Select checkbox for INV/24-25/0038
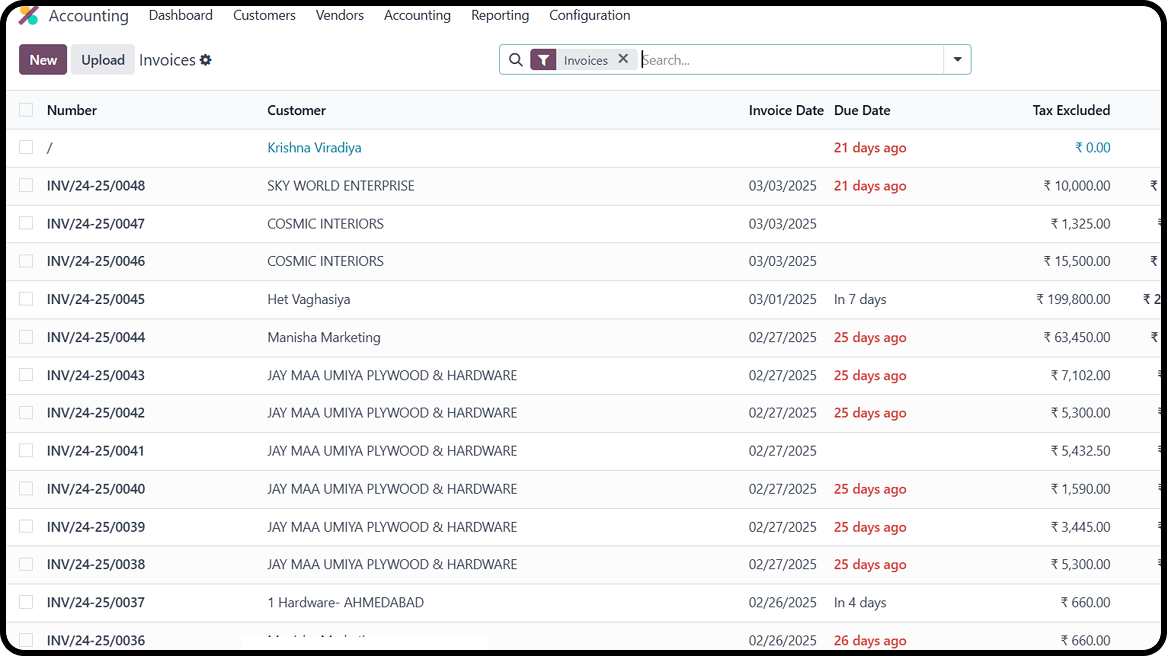Viewport: 1167px width, 656px height. point(26,564)
